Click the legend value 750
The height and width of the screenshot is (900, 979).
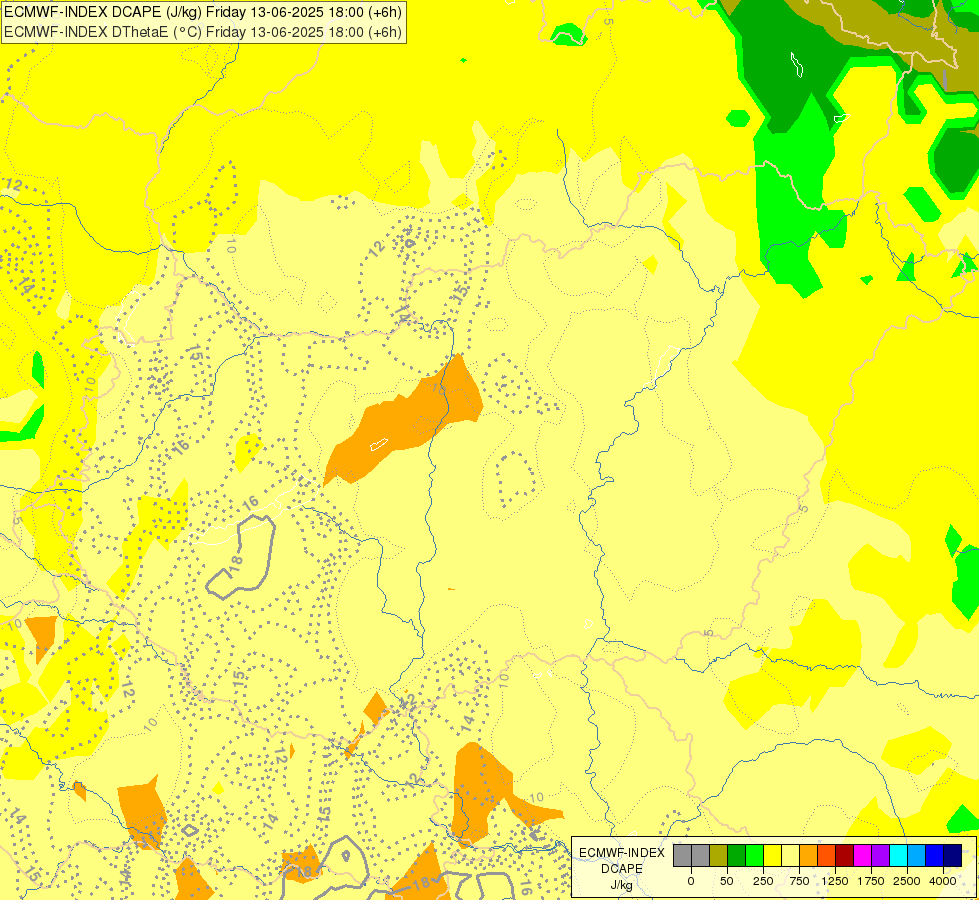799,881
